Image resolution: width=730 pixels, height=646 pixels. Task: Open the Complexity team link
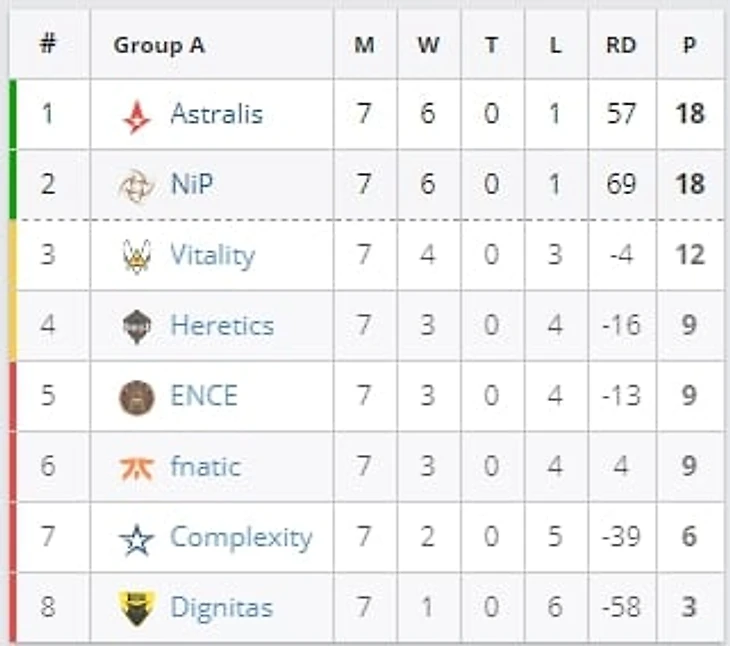pyautogui.click(x=241, y=537)
